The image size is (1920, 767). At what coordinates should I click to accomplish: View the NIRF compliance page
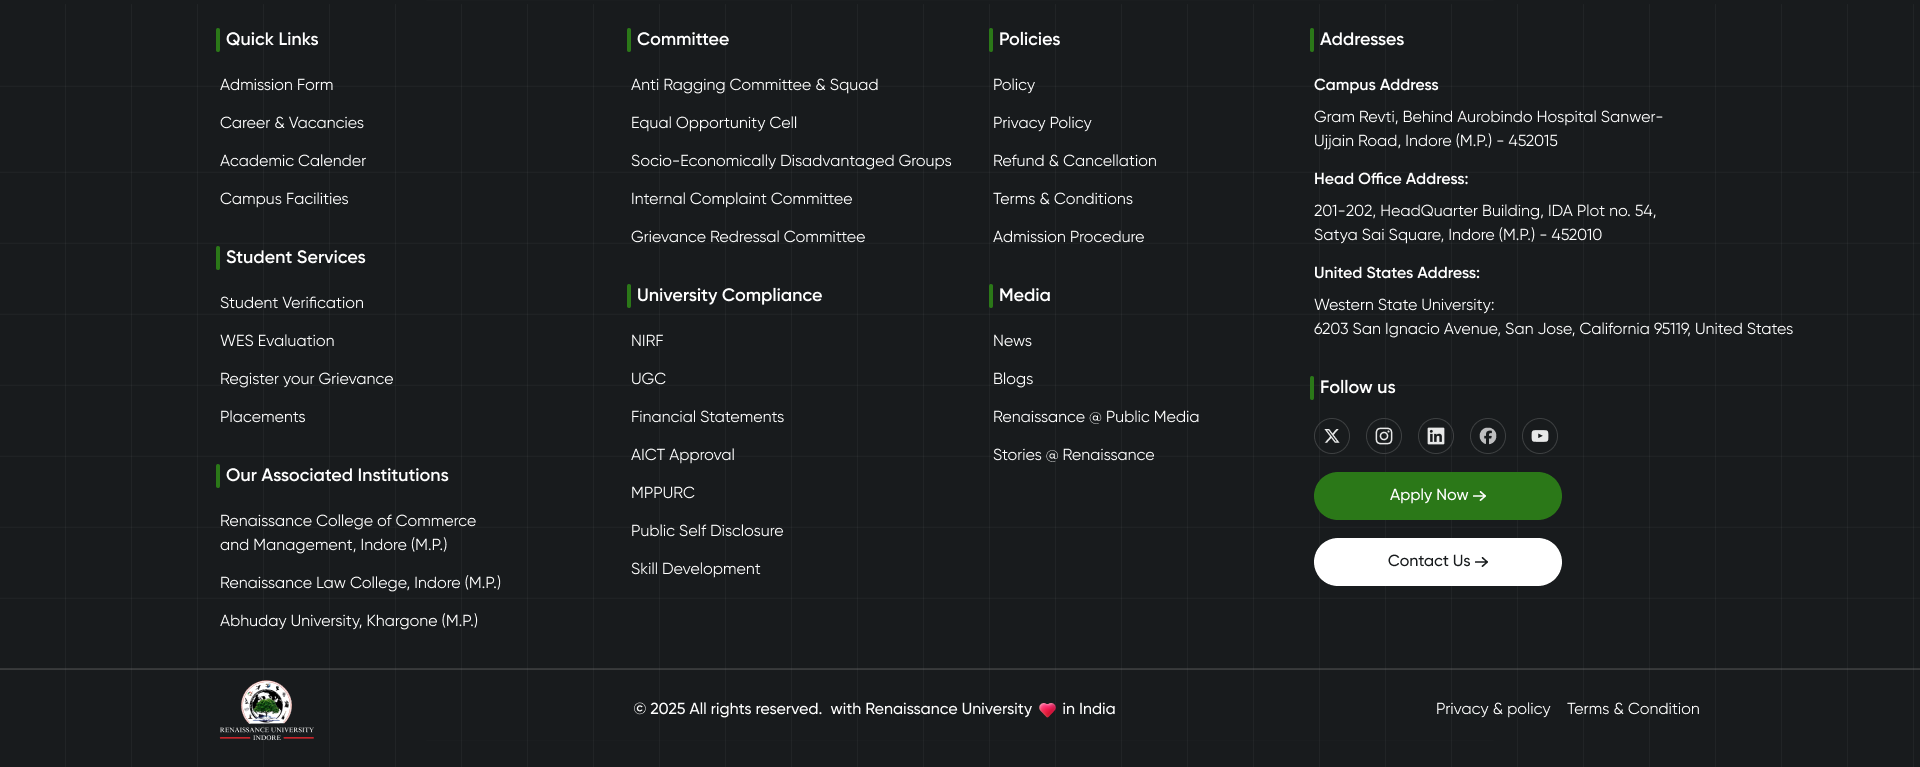click(647, 341)
